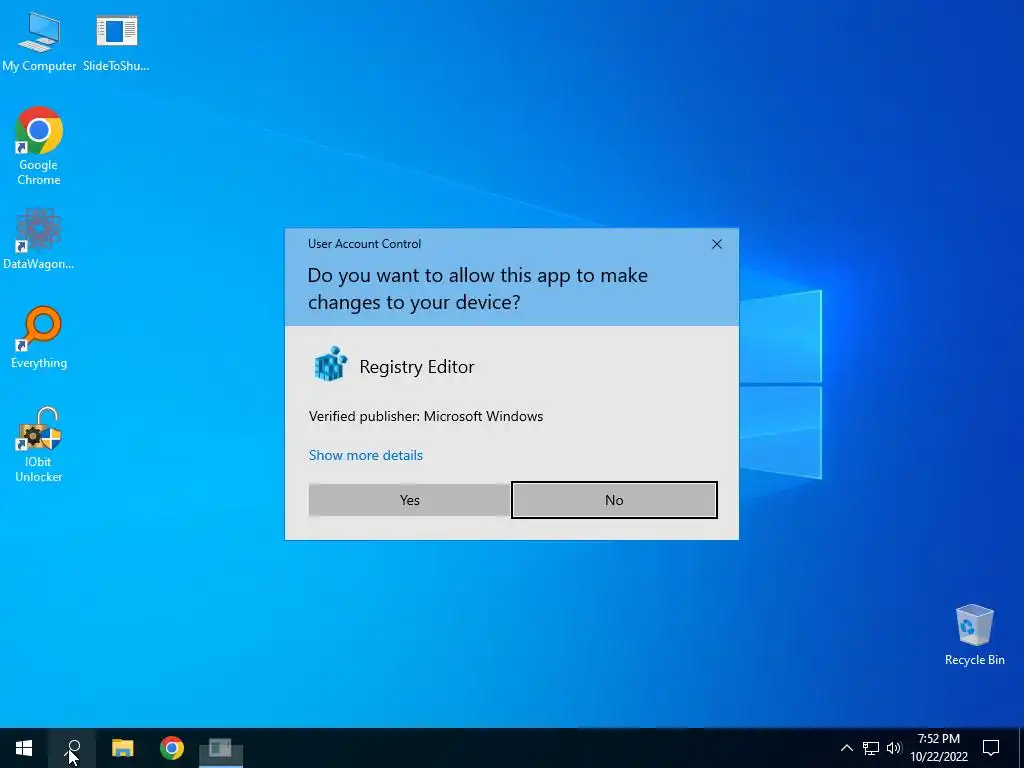Launch Chrome from the taskbar

[x=172, y=748]
